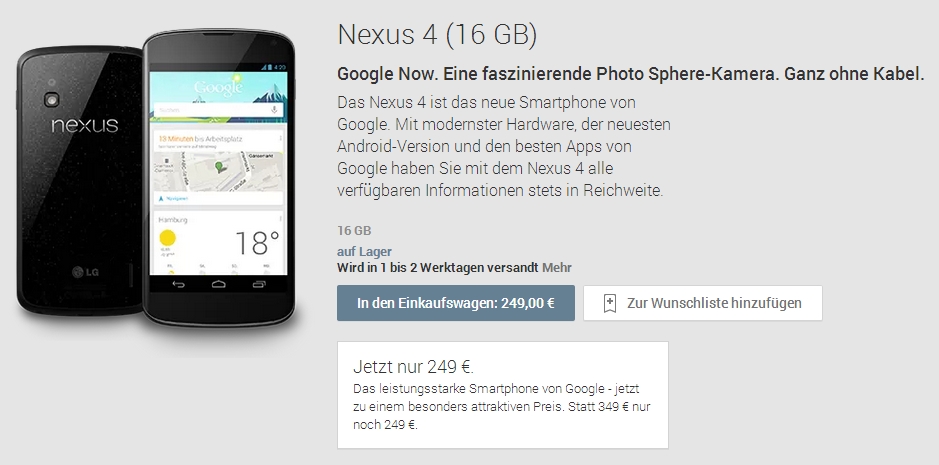
Task: Click the camera lens on the phone's back
Action: coord(52,99)
